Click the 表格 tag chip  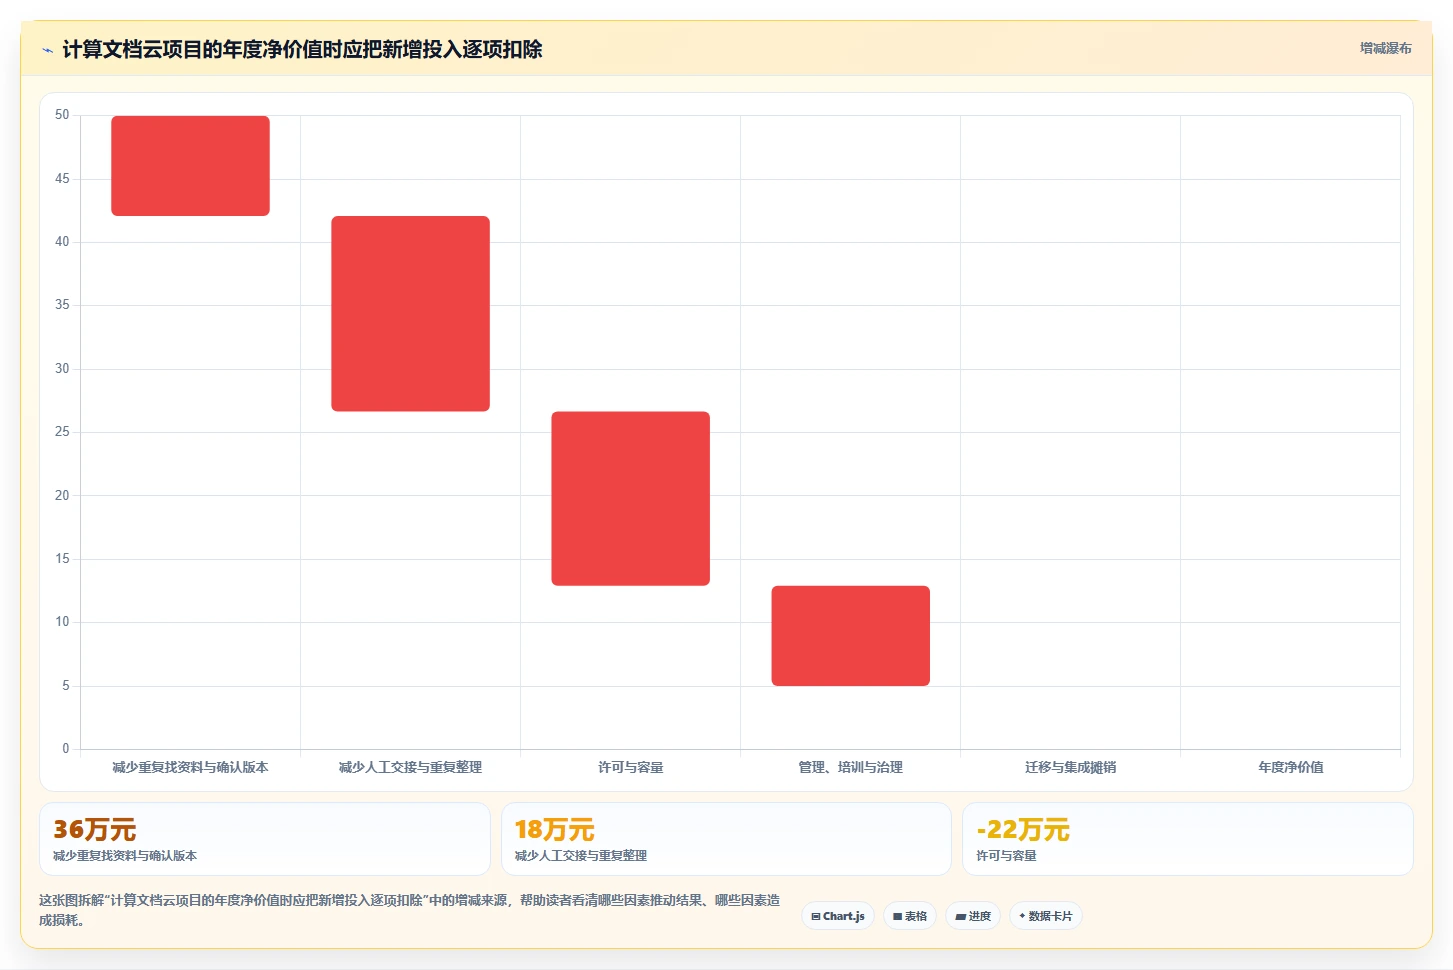coord(910,916)
